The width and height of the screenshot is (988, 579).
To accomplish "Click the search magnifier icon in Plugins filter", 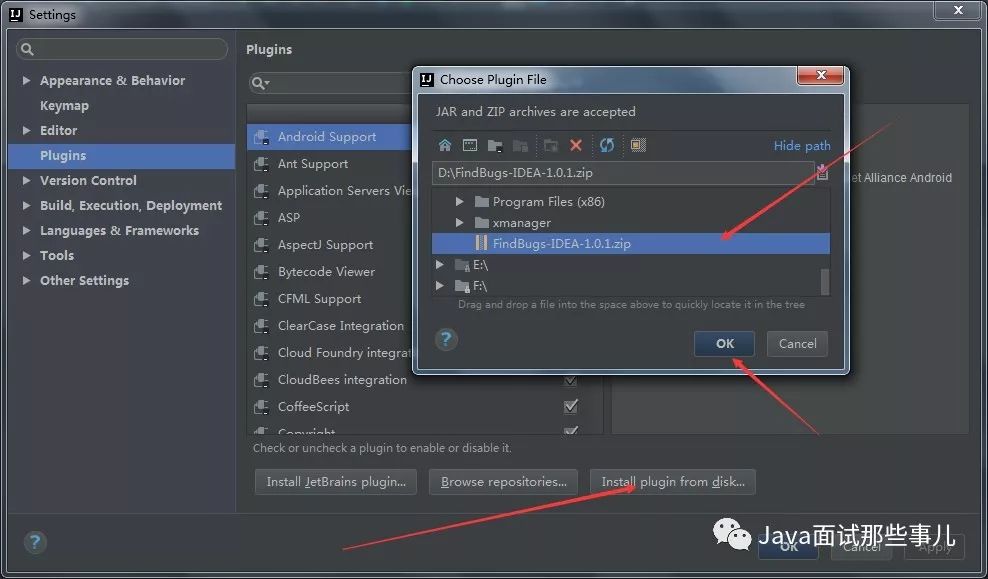I will pos(259,83).
